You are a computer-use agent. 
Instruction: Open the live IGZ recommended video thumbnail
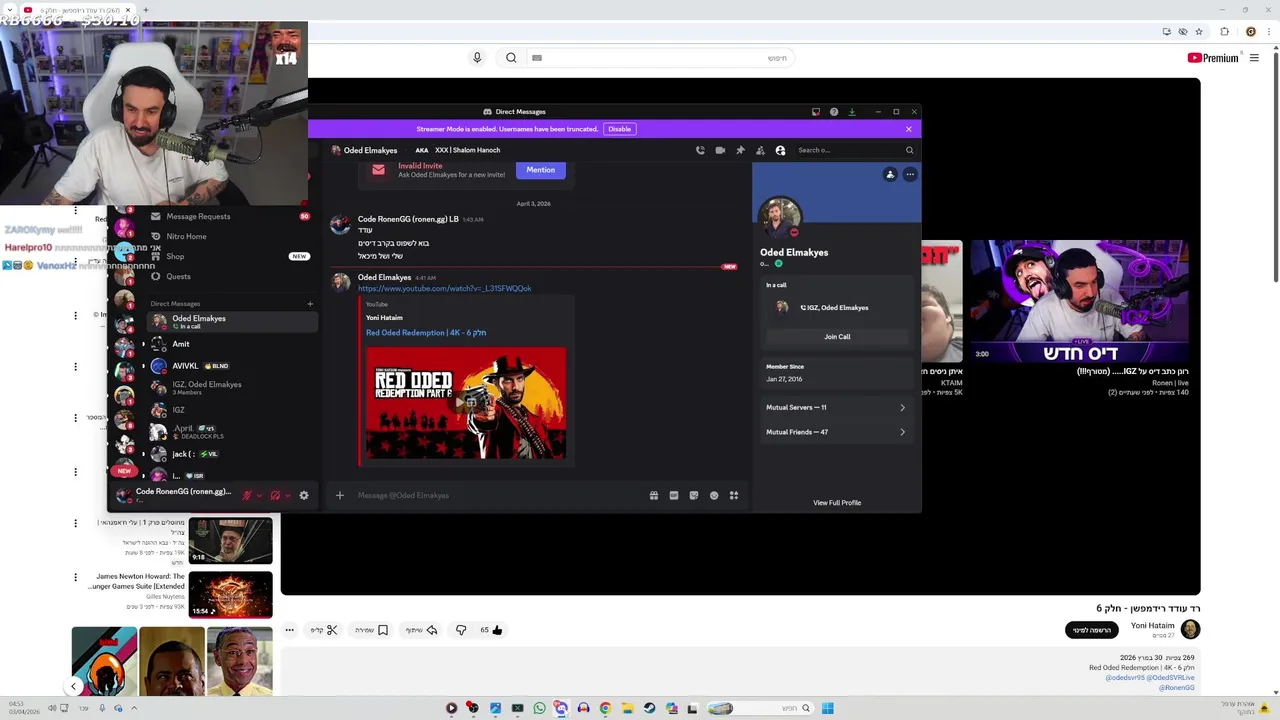point(1080,301)
